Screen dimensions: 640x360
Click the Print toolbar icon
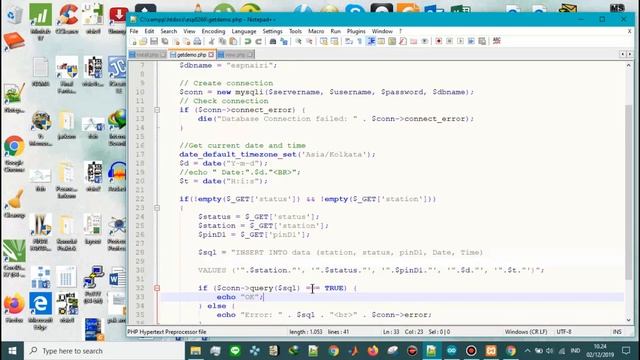197,41
